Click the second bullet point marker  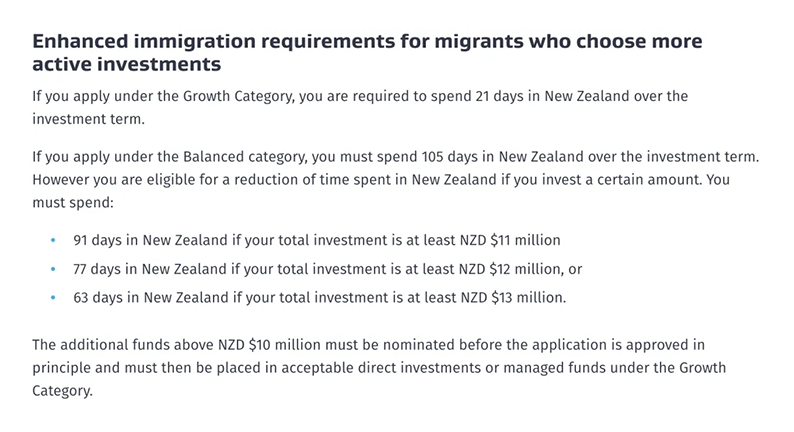53,270
